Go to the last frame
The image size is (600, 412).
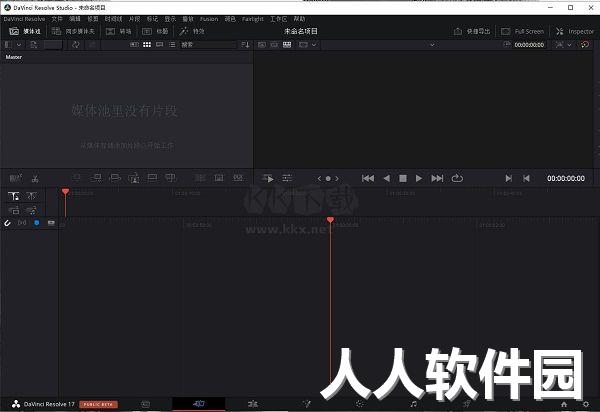pos(437,178)
